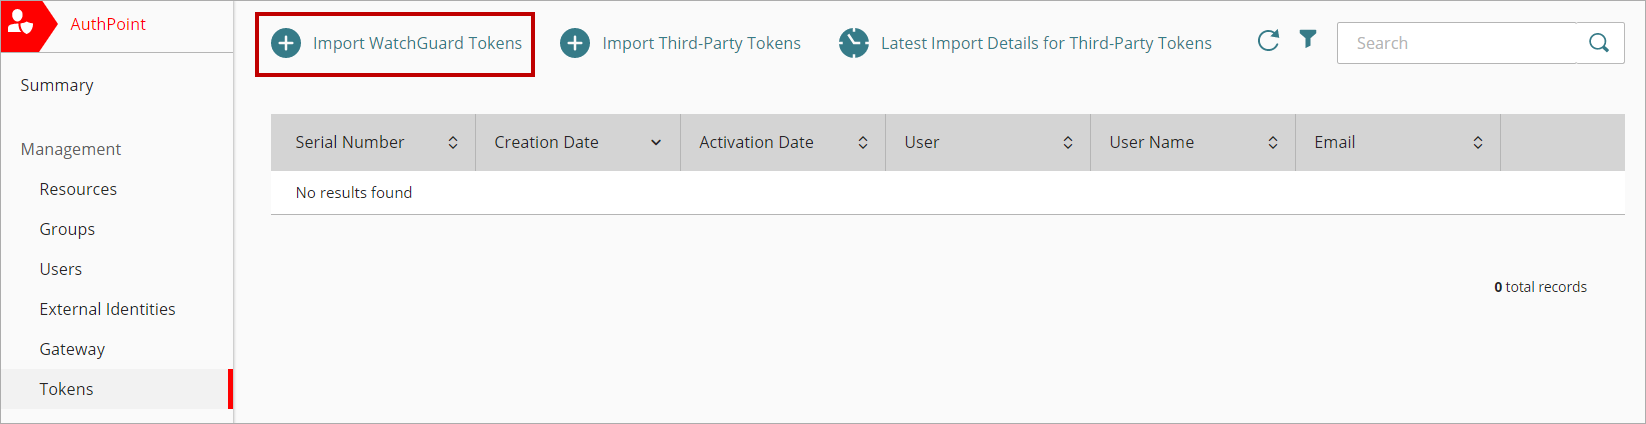The image size is (1646, 424).
Task: Open the Summary page in sidebar
Action: [x=57, y=85]
